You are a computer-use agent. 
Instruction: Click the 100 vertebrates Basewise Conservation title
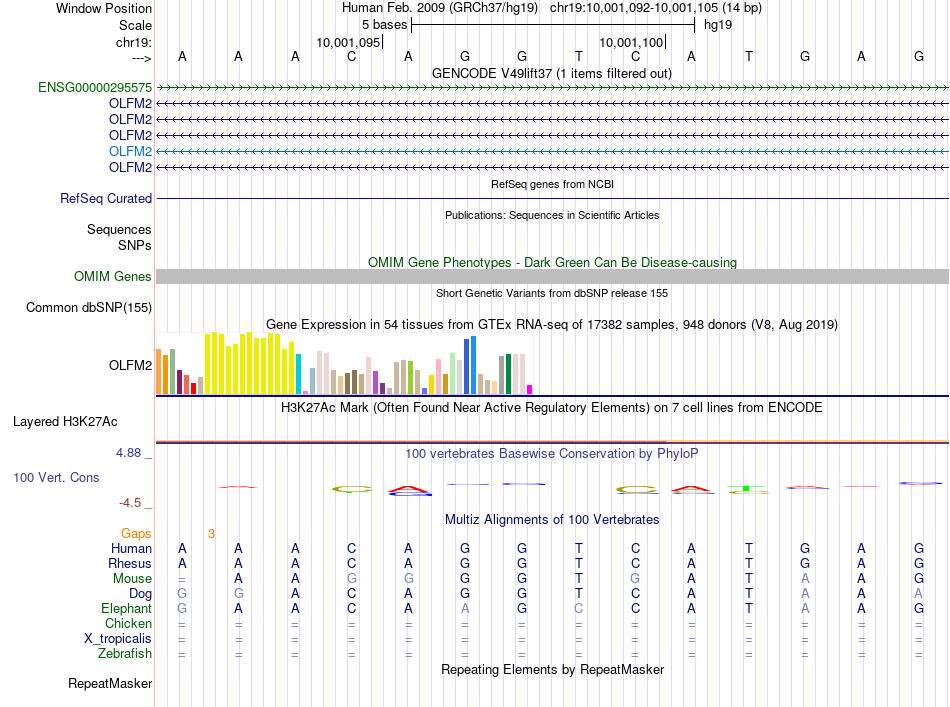[551, 454]
